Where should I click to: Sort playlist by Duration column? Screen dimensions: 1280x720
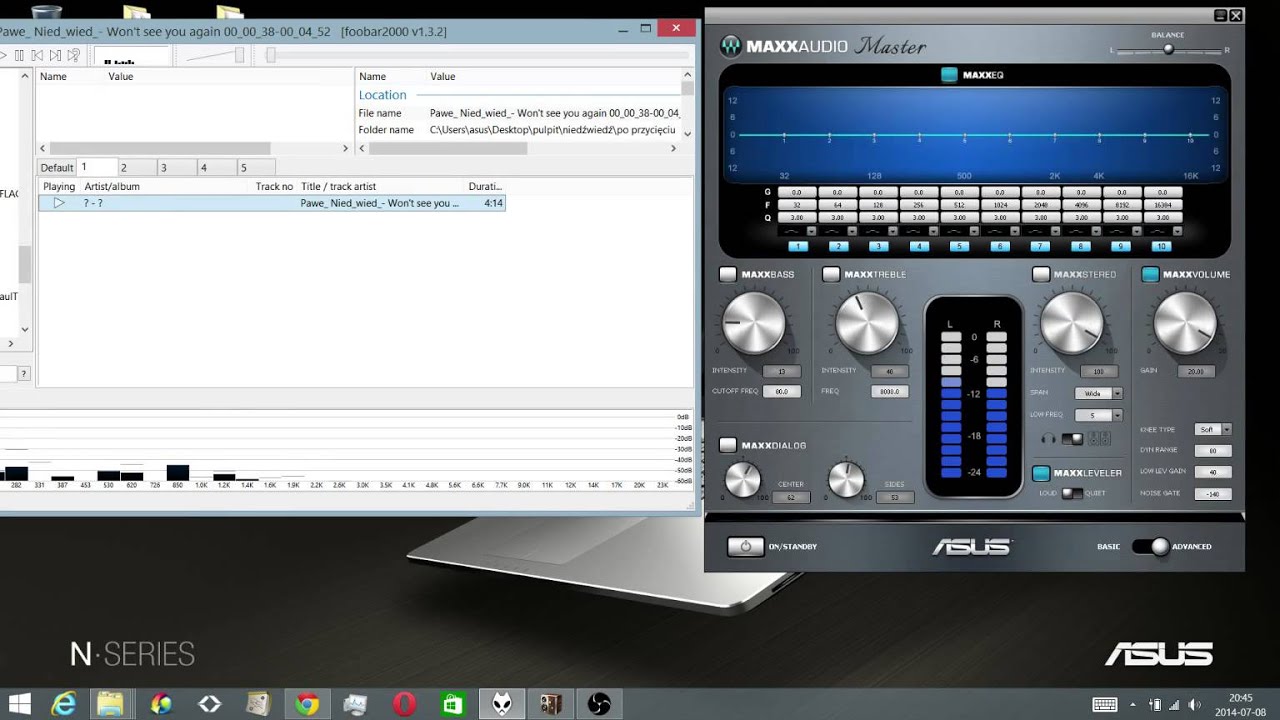coord(485,186)
